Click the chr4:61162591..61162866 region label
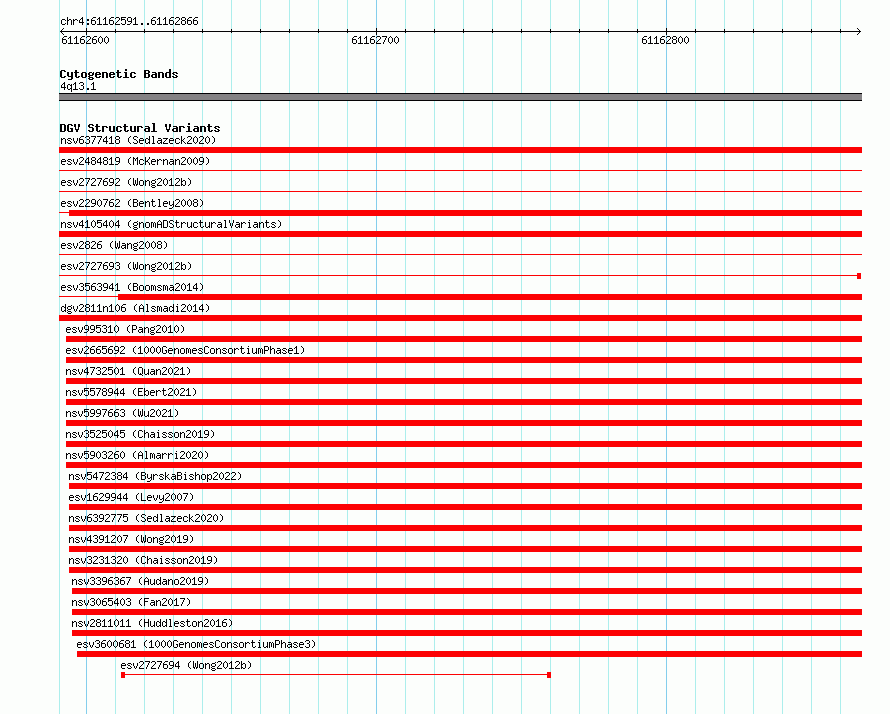Screen dimensions: 890x714 tap(129, 21)
